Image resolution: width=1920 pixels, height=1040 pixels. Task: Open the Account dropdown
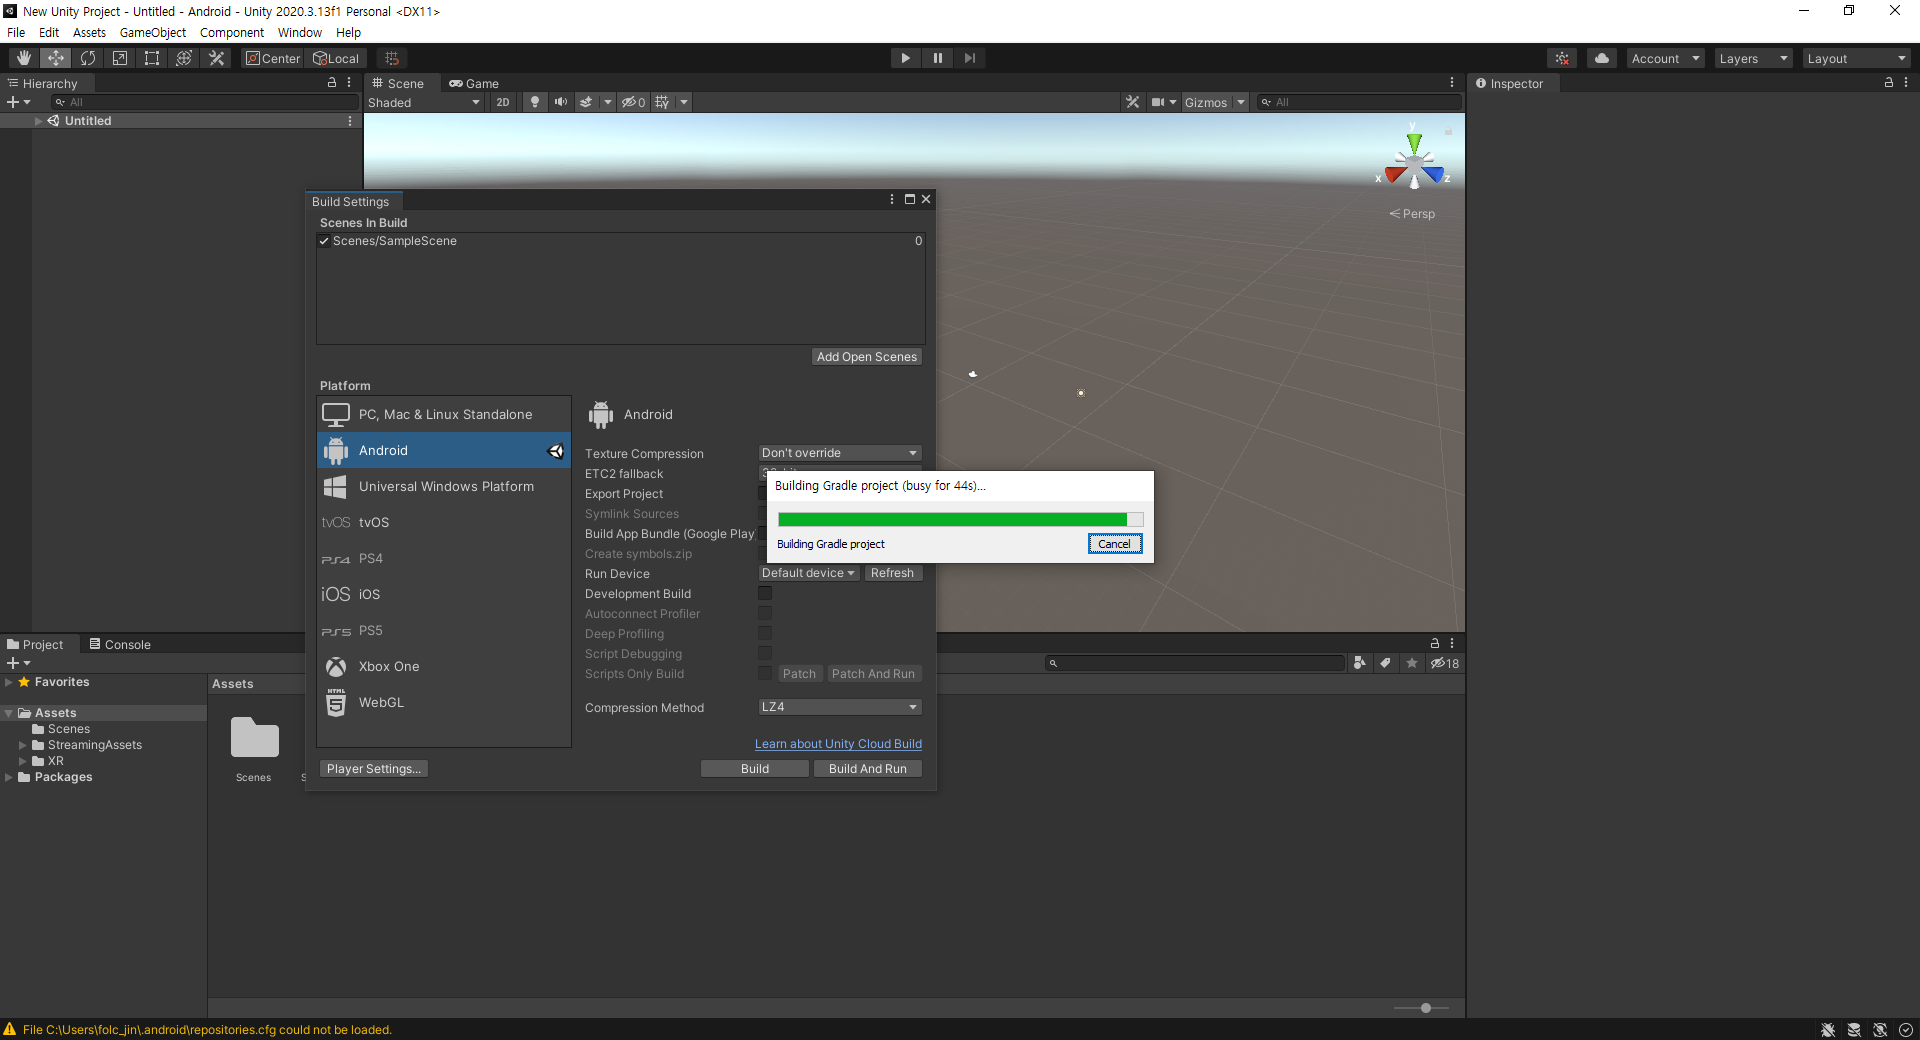1665,58
